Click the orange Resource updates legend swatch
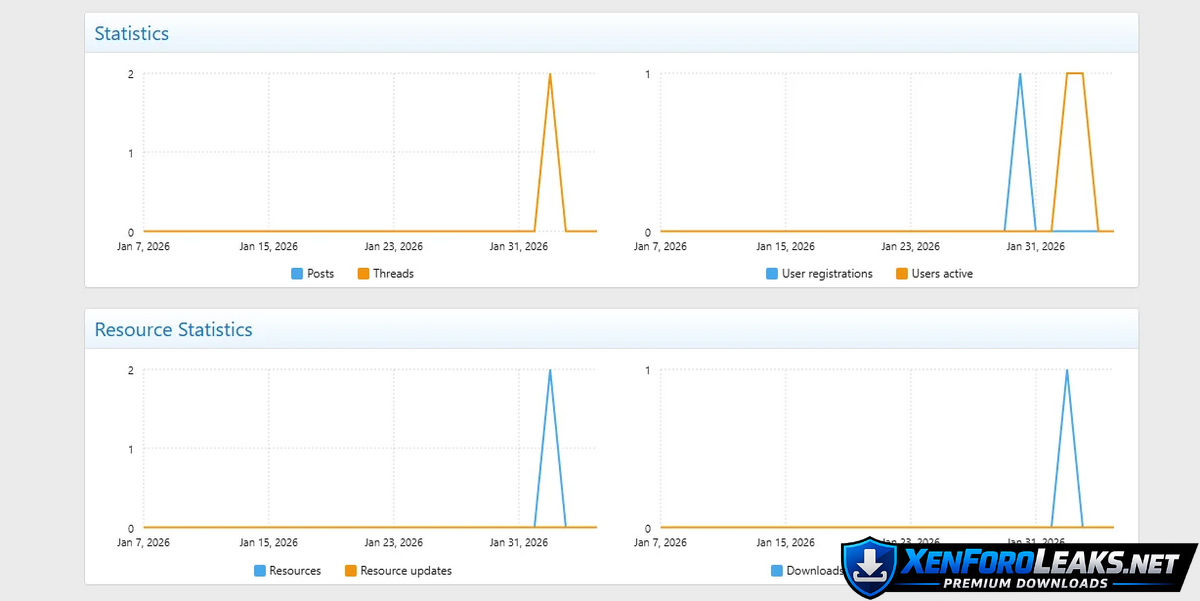1200x601 pixels. tap(350, 571)
